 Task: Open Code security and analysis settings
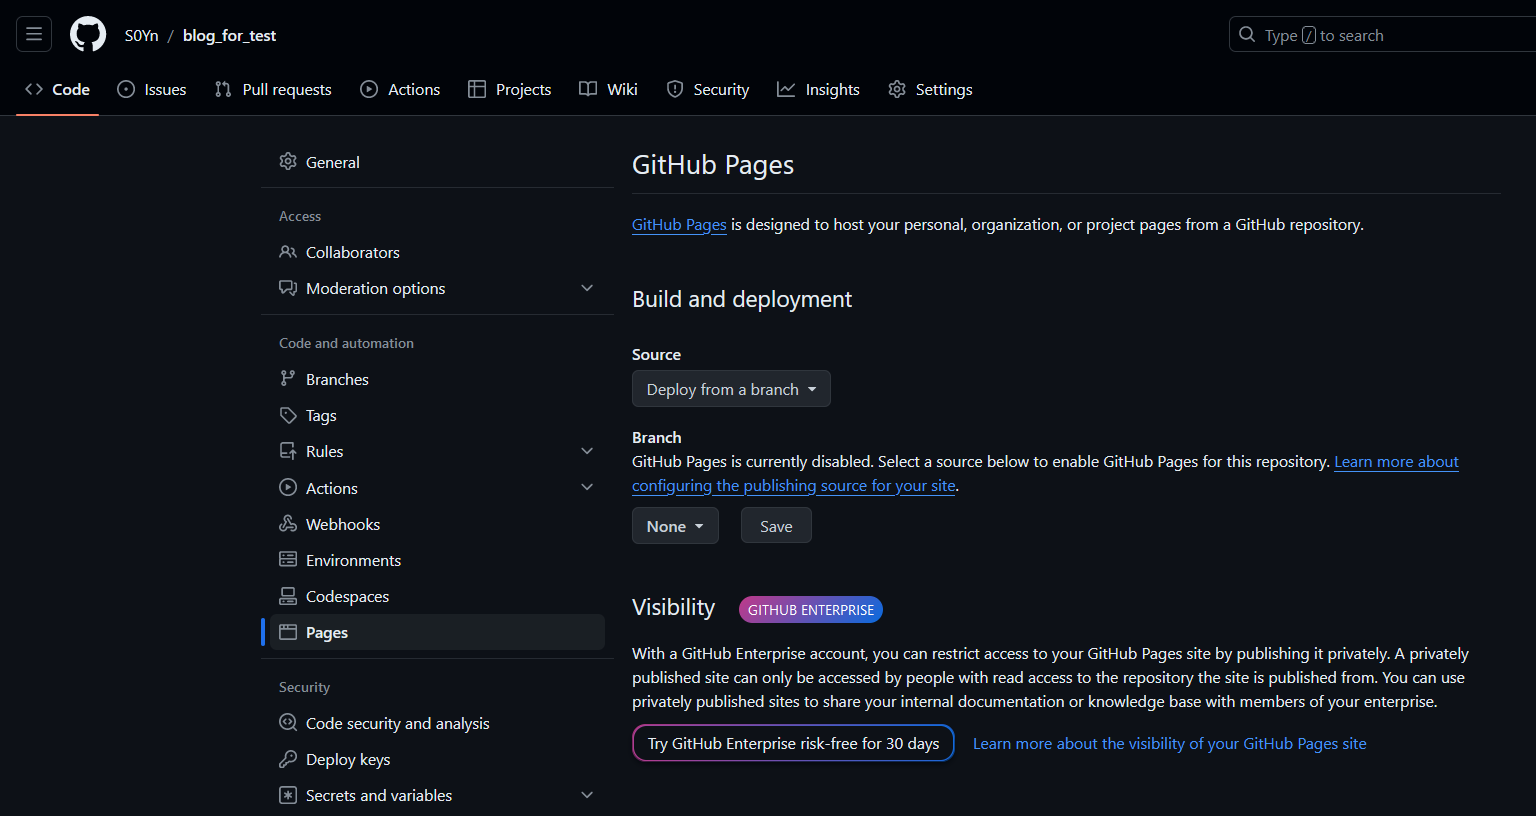point(437,723)
